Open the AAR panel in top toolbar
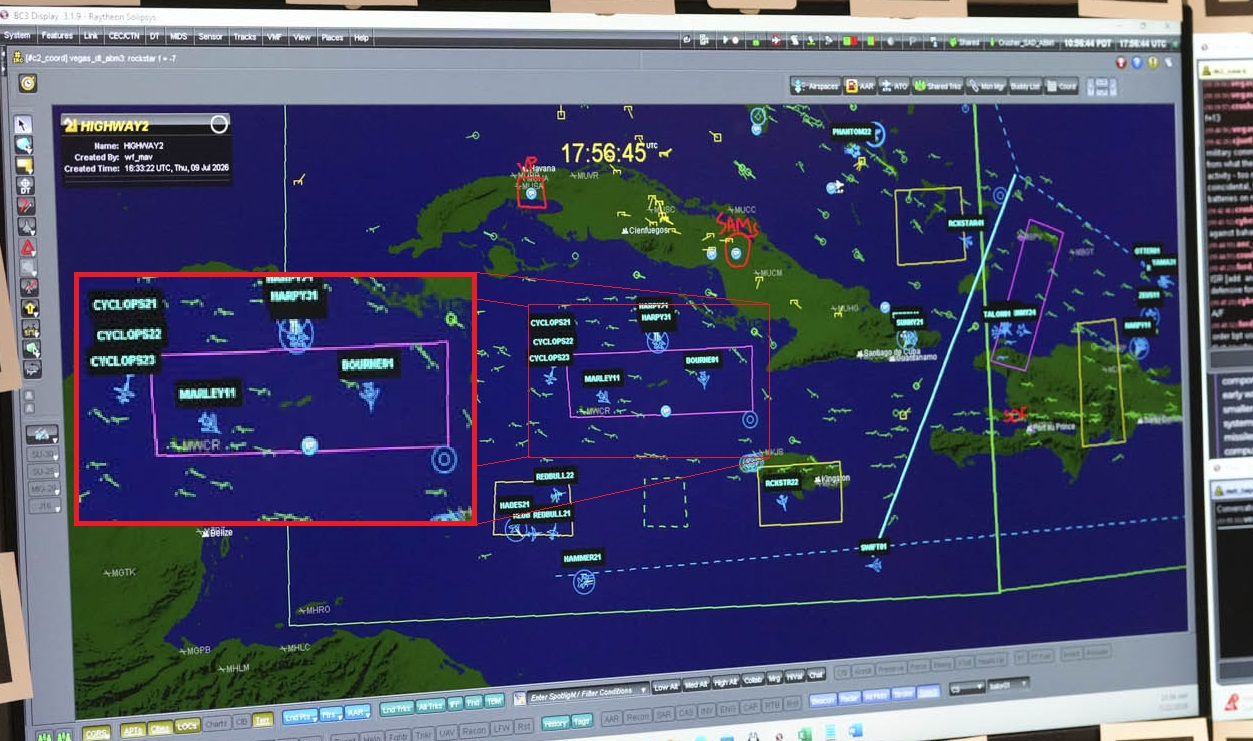1253x741 pixels. (x=860, y=86)
